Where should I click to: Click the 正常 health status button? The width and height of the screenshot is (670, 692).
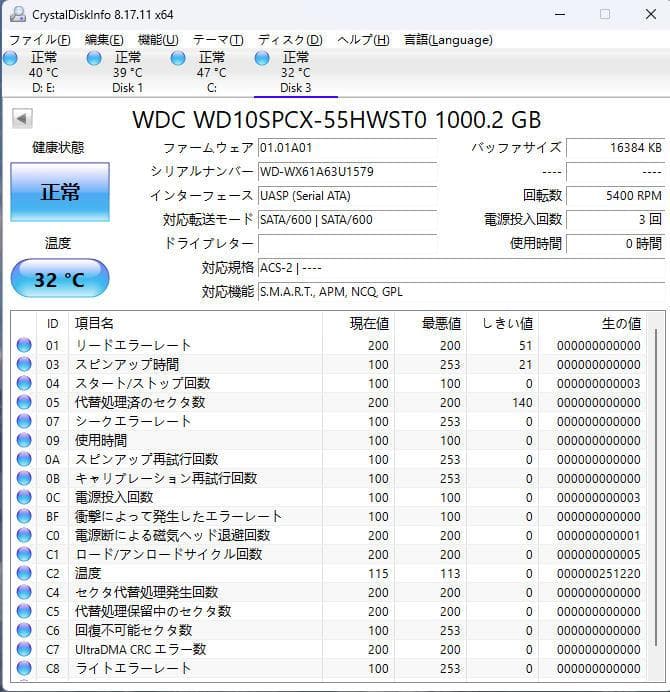(x=60, y=192)
